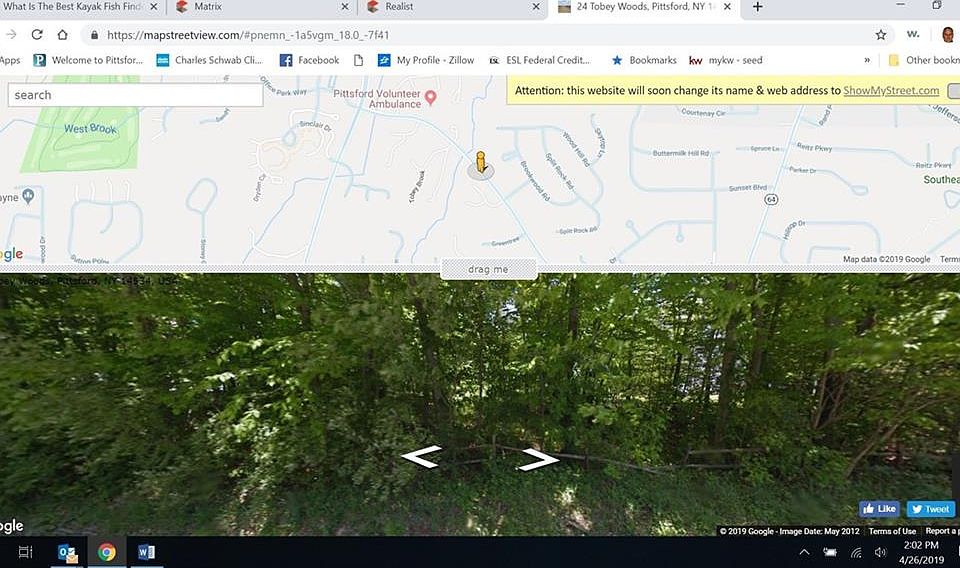This screenshot has height=568, width=960.
Task: Open new browser tab with plus button
Action: pyautogui.click(x=757, y=7)
